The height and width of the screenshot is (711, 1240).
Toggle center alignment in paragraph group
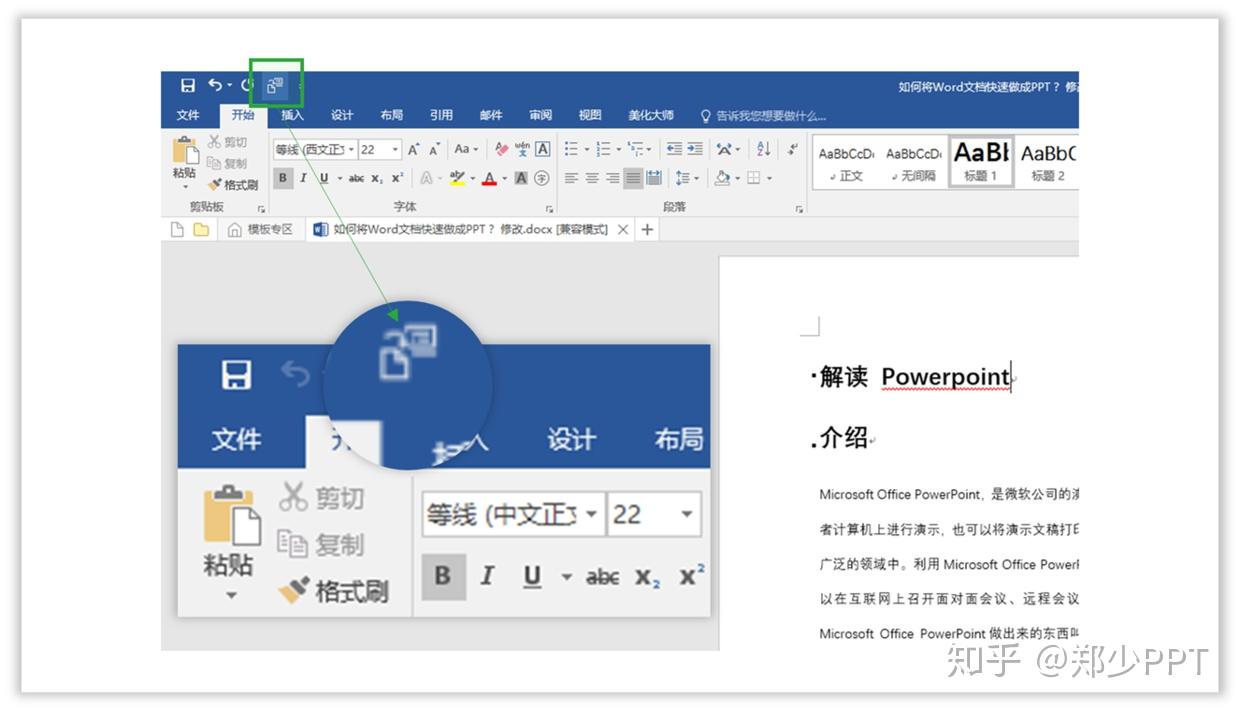[x=592, y=178]
